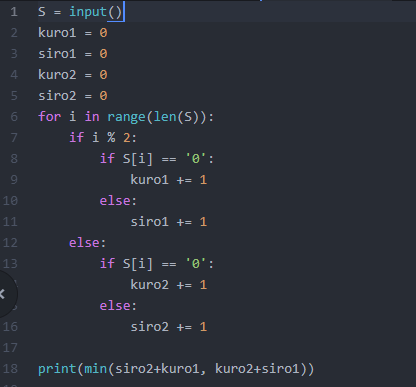Click the collapse arrow button at left edge
416x387 pixels.
pos(4,294)
